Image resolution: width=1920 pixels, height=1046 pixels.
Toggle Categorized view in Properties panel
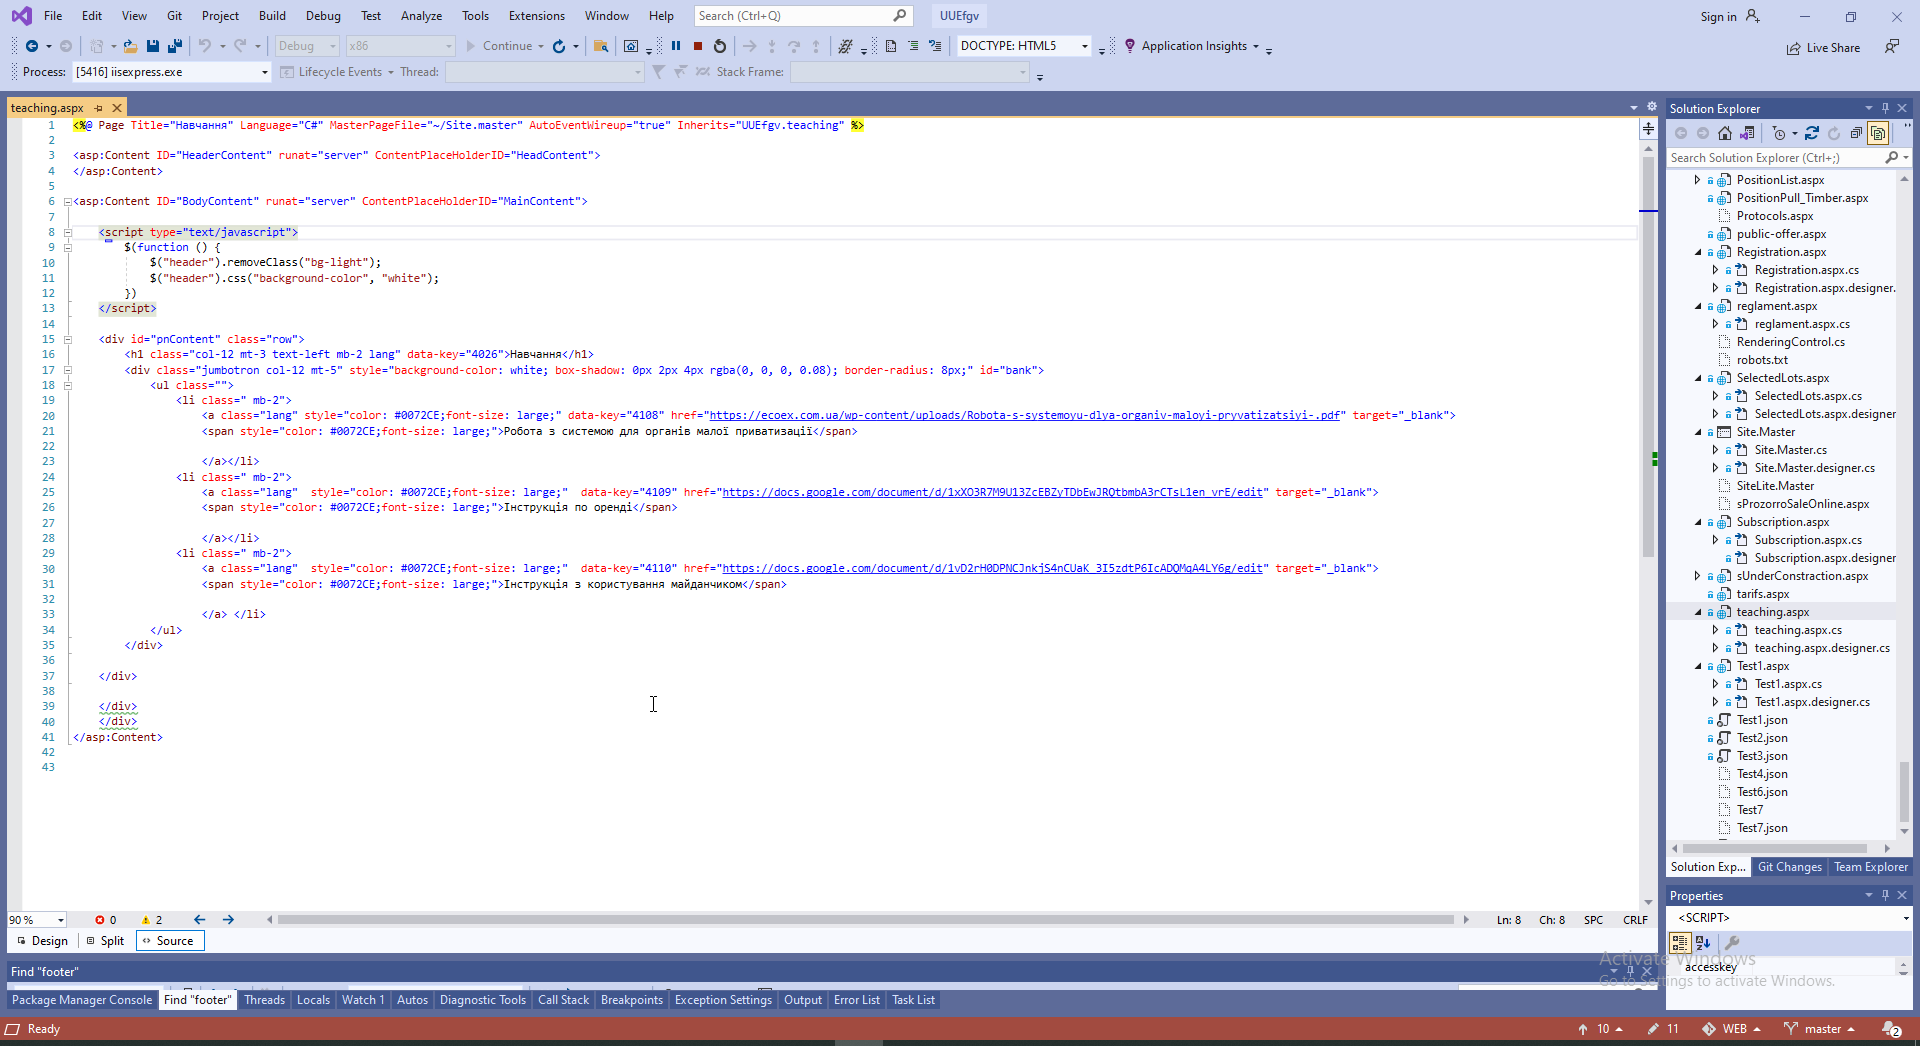pyautogui.click(x=1680, y=942)
